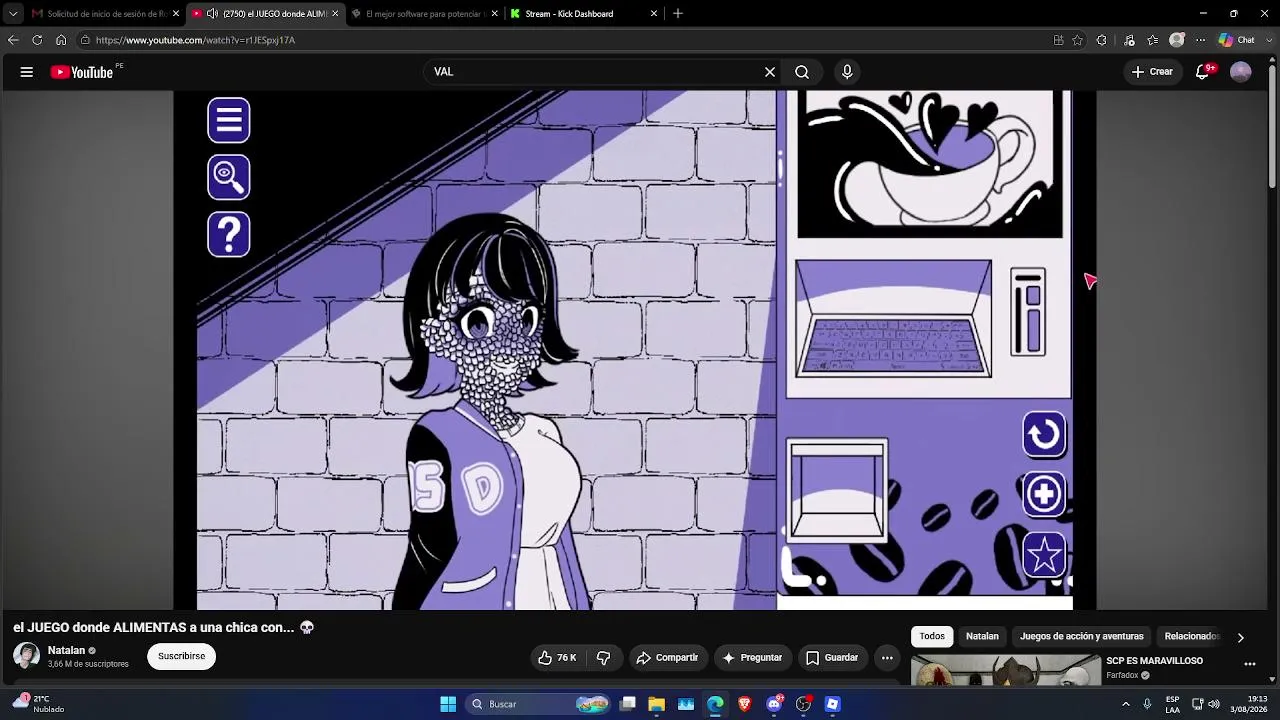This screenshot has width=1280, height=720.
Task: Select the Todos filter chip
Action: [932, 636]
